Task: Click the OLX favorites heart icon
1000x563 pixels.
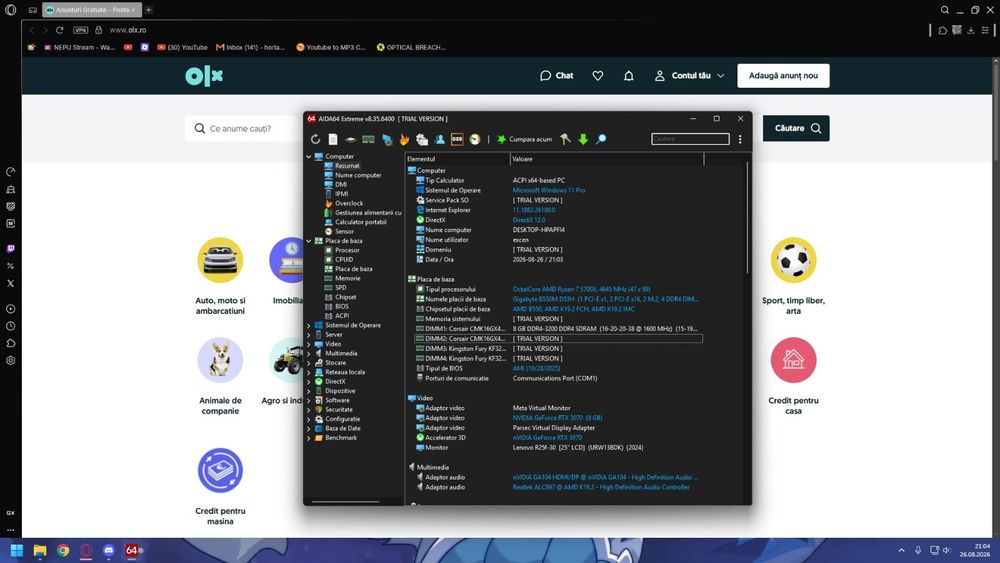Action: pyautogui.click(x=598, y=76)
